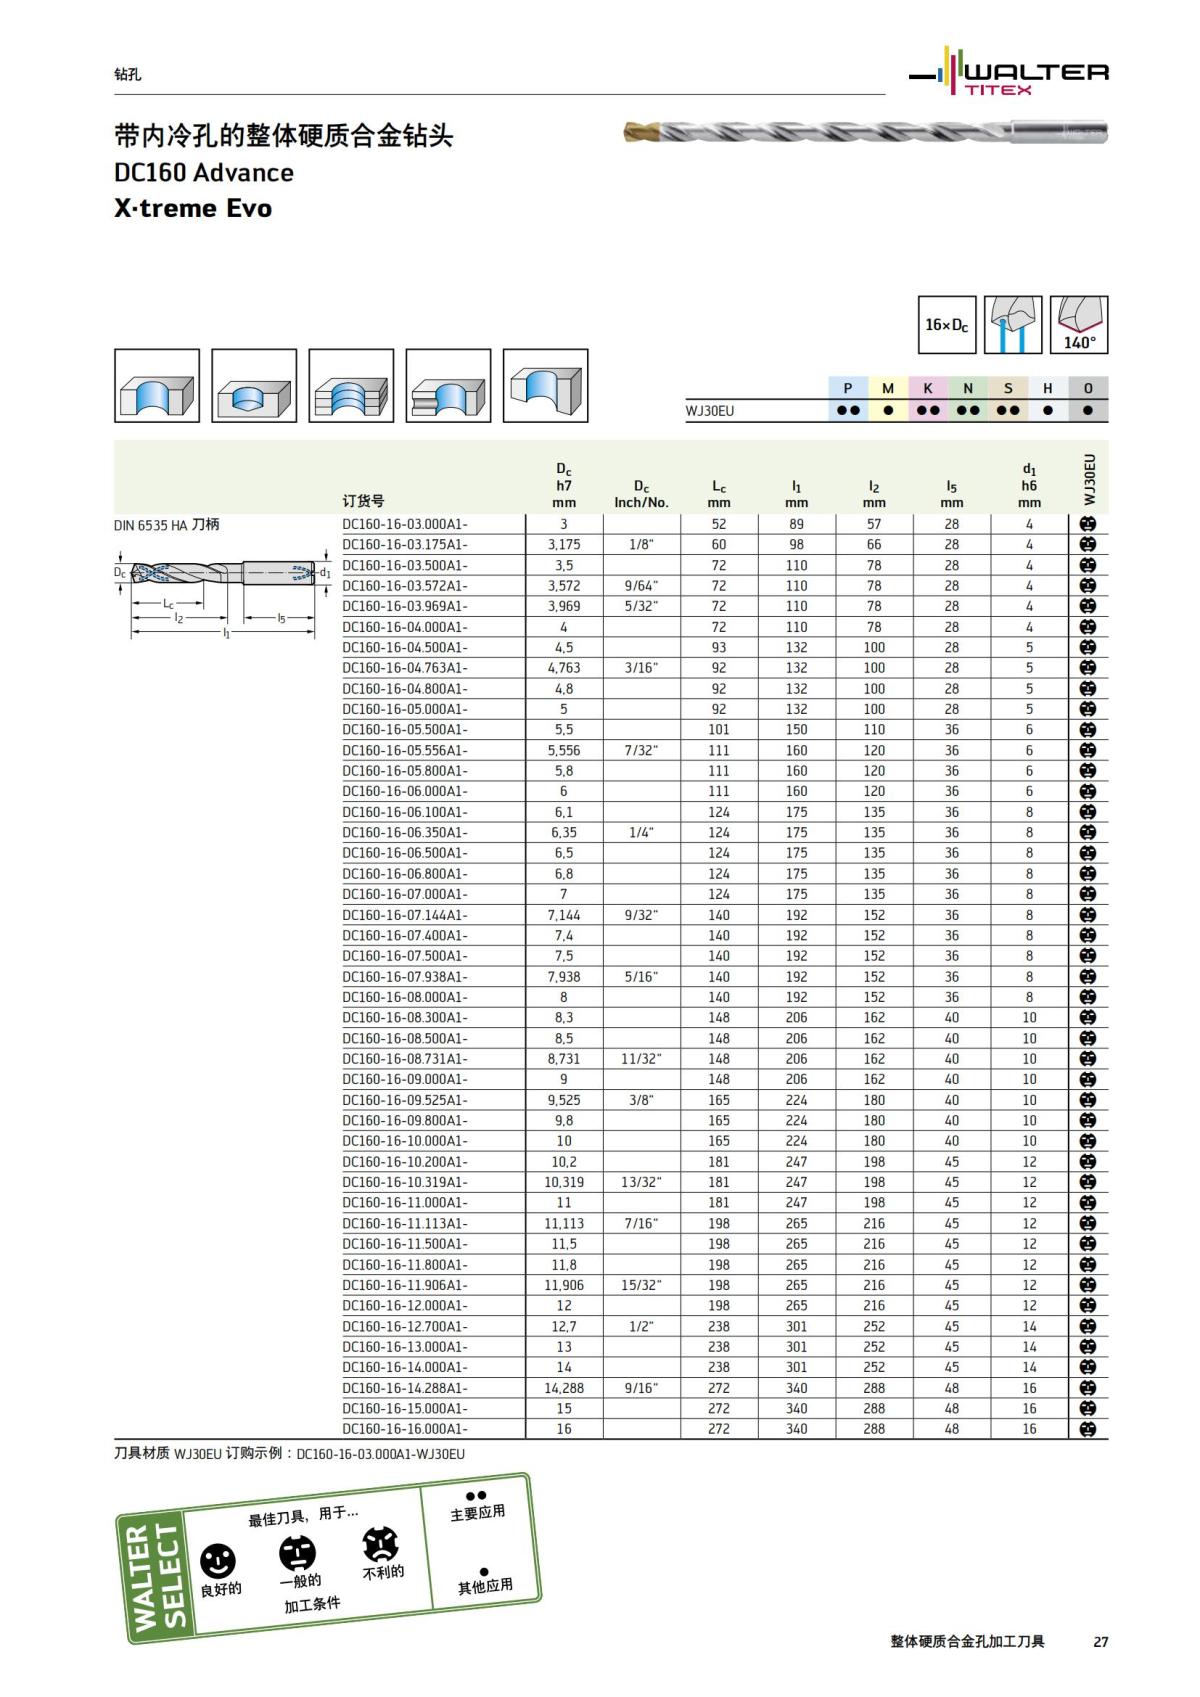Click the K material group swatch
The image size is (1200, 1697).
928,388
